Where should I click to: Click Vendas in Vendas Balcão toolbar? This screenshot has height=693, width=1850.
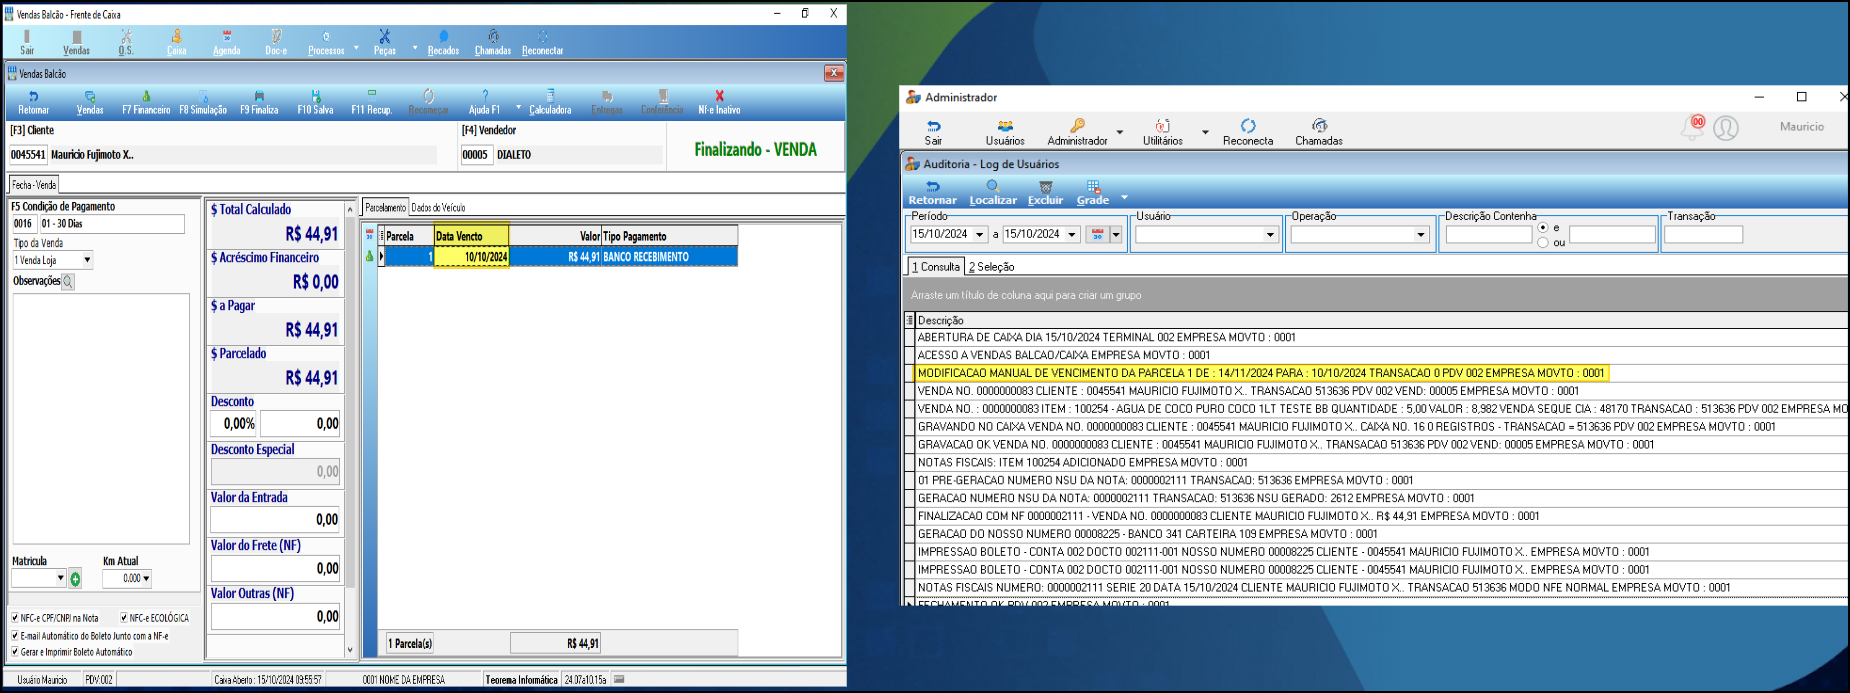pos(90,102)
